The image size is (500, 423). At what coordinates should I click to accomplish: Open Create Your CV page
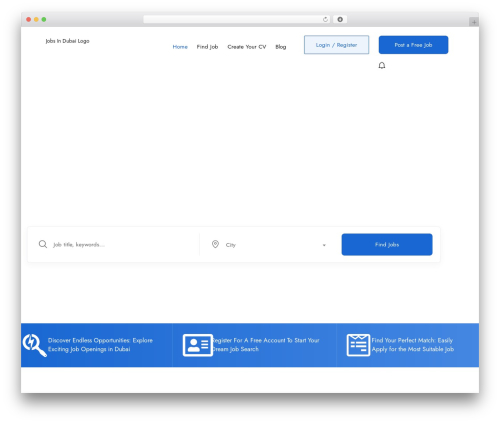(x=247, y=47)
